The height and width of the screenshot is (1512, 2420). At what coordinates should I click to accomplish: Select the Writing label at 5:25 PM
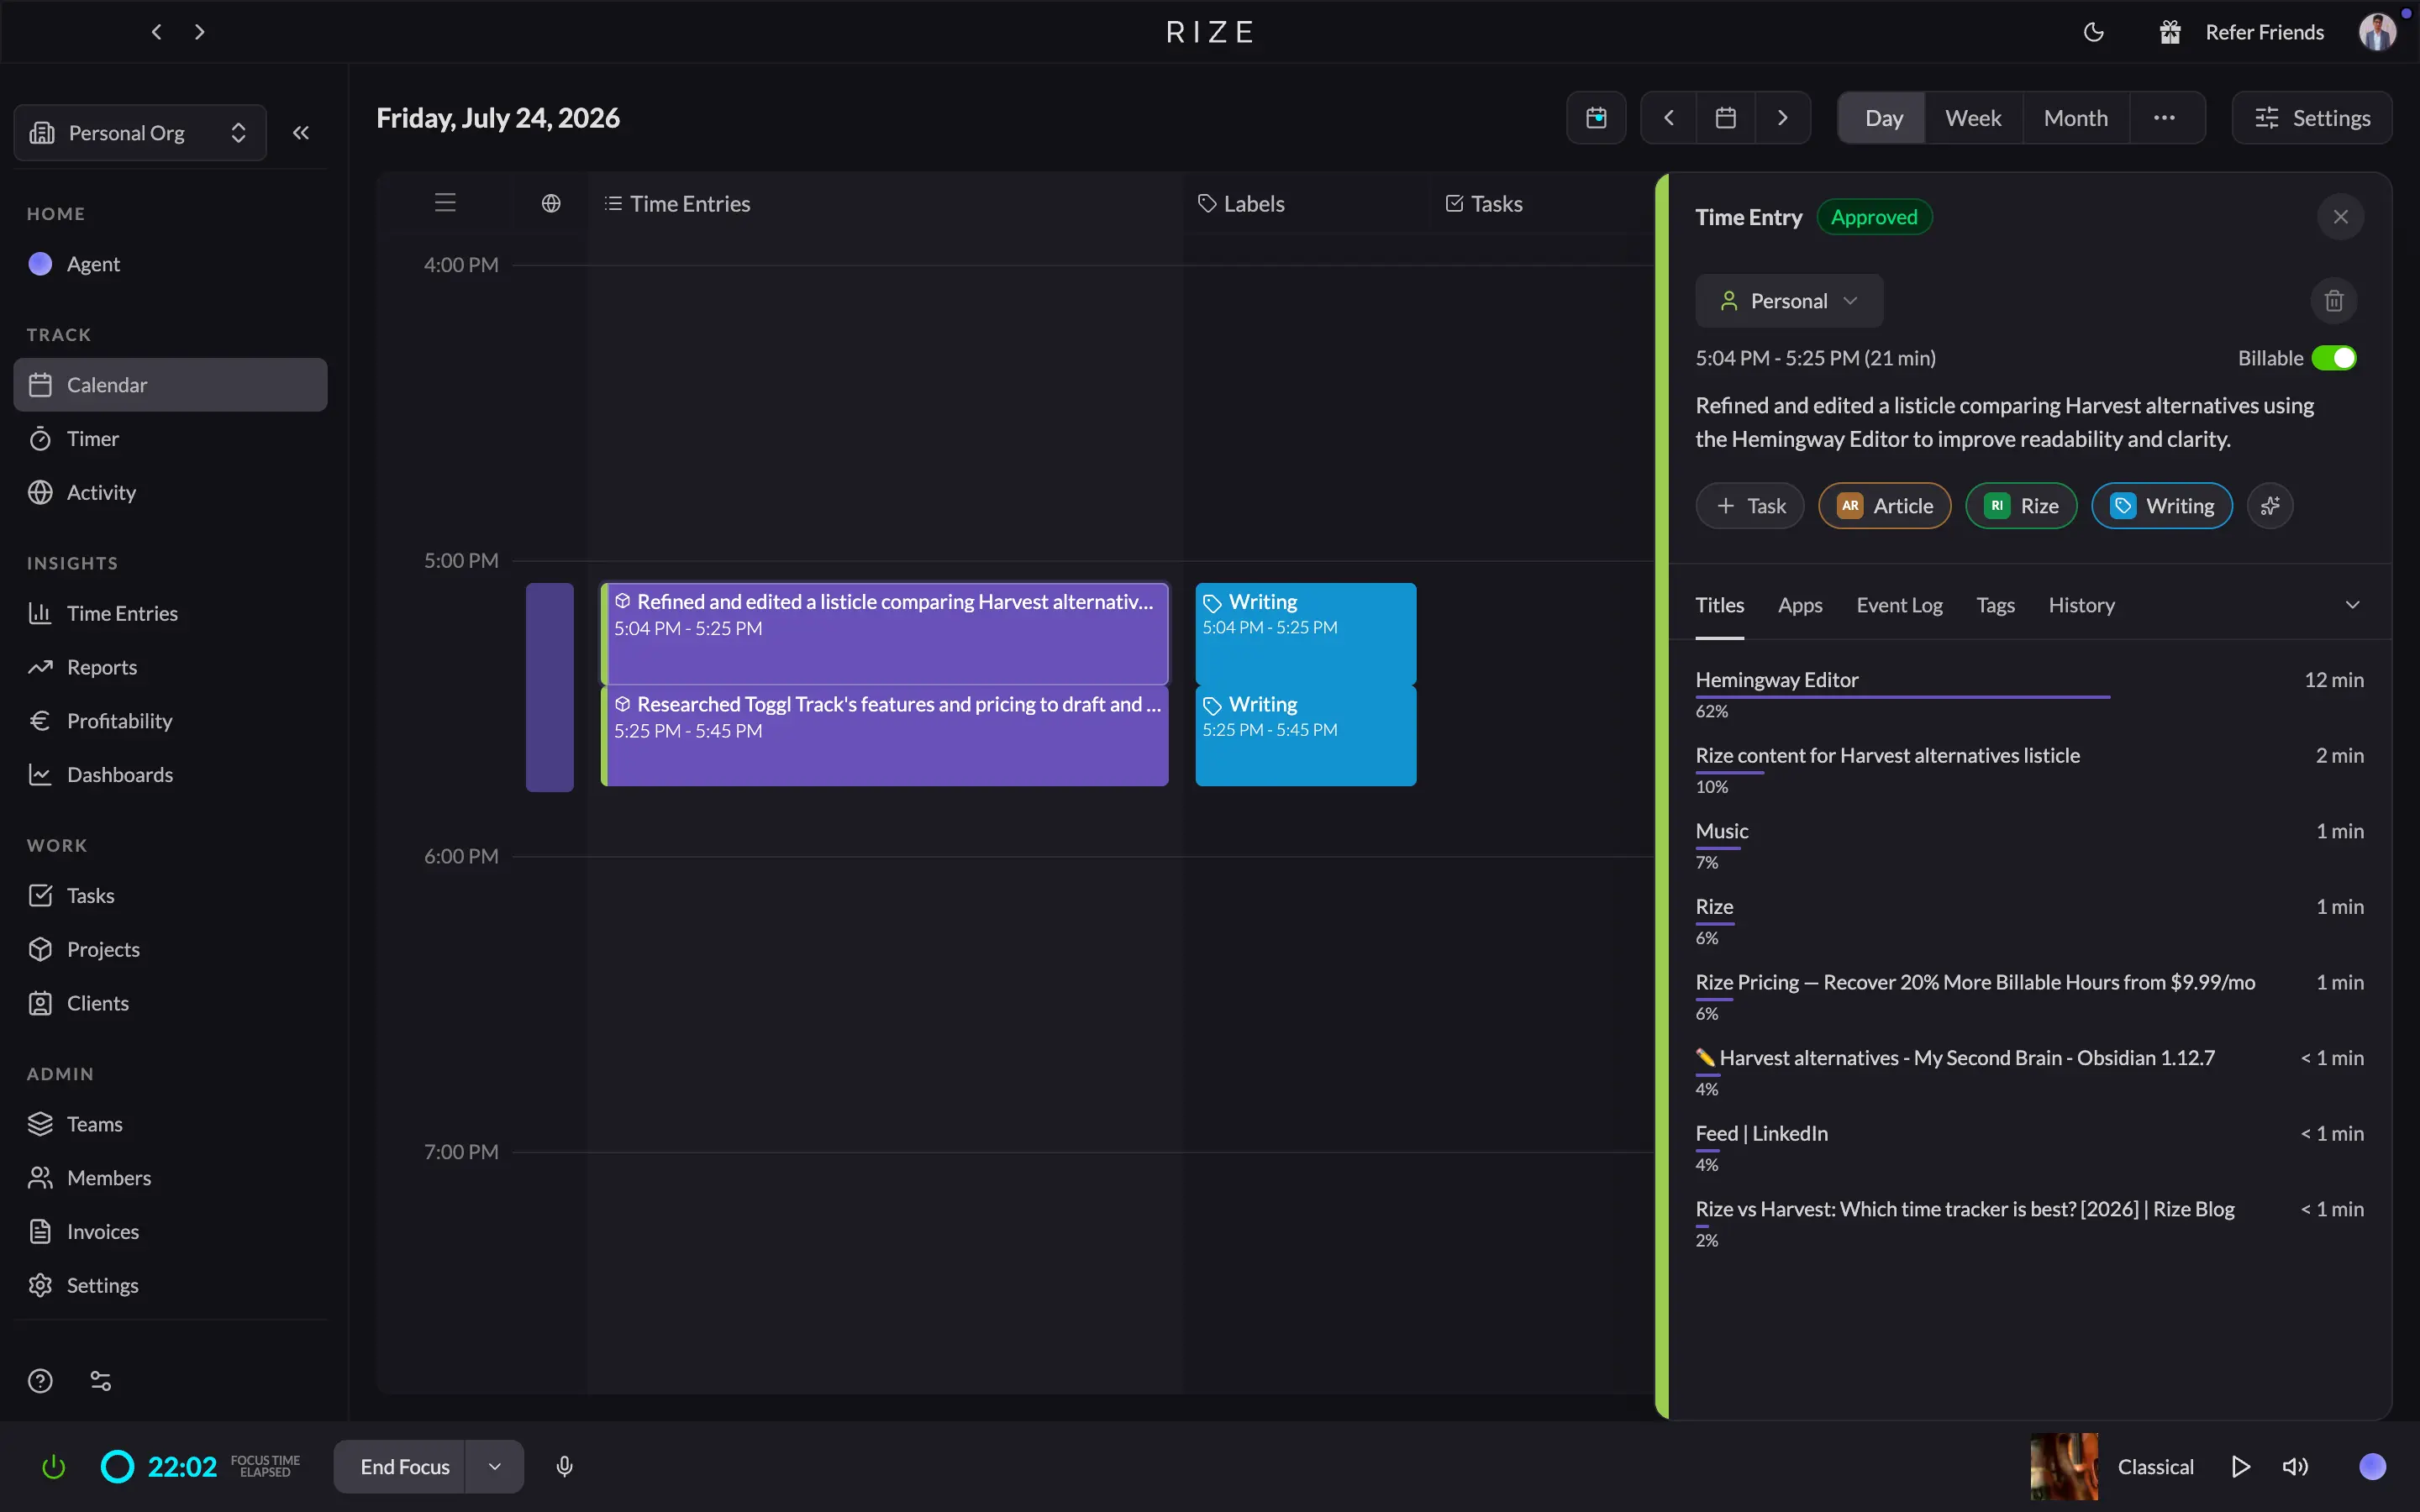1306,735
